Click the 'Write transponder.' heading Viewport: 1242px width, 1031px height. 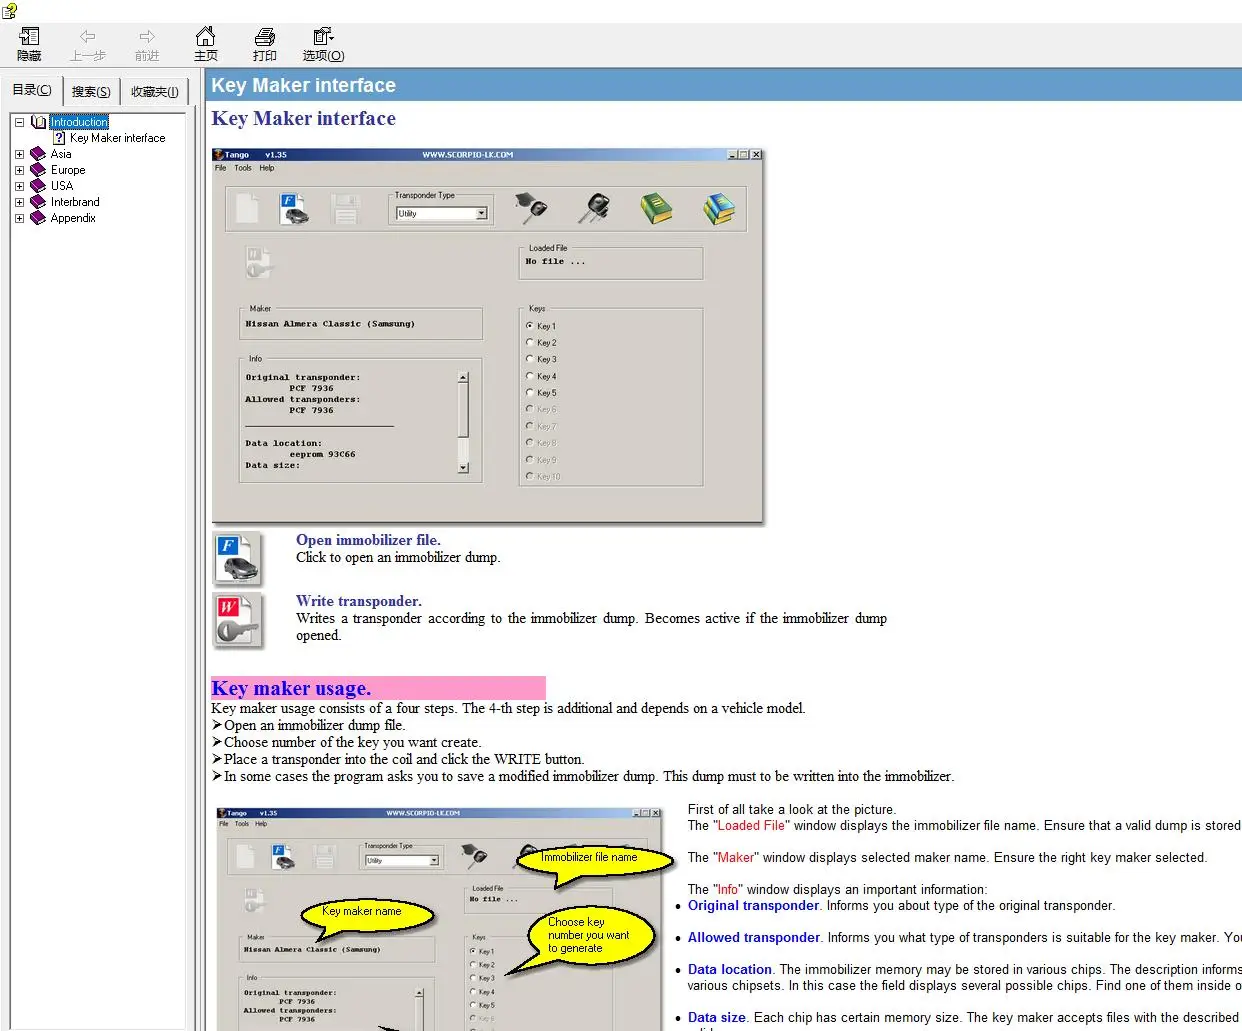pyautogui.click(x=359, y=601)
